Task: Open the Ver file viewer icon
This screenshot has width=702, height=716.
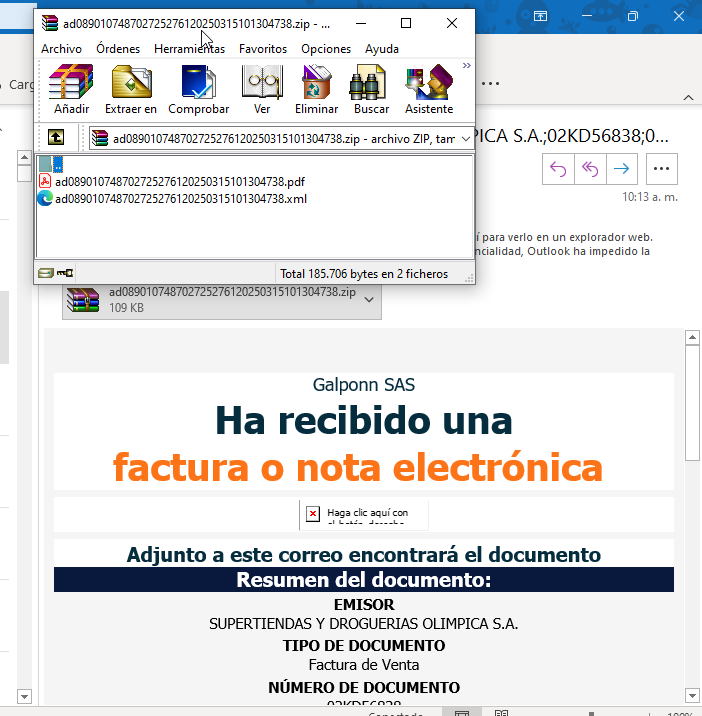Action: coord(262,89)
